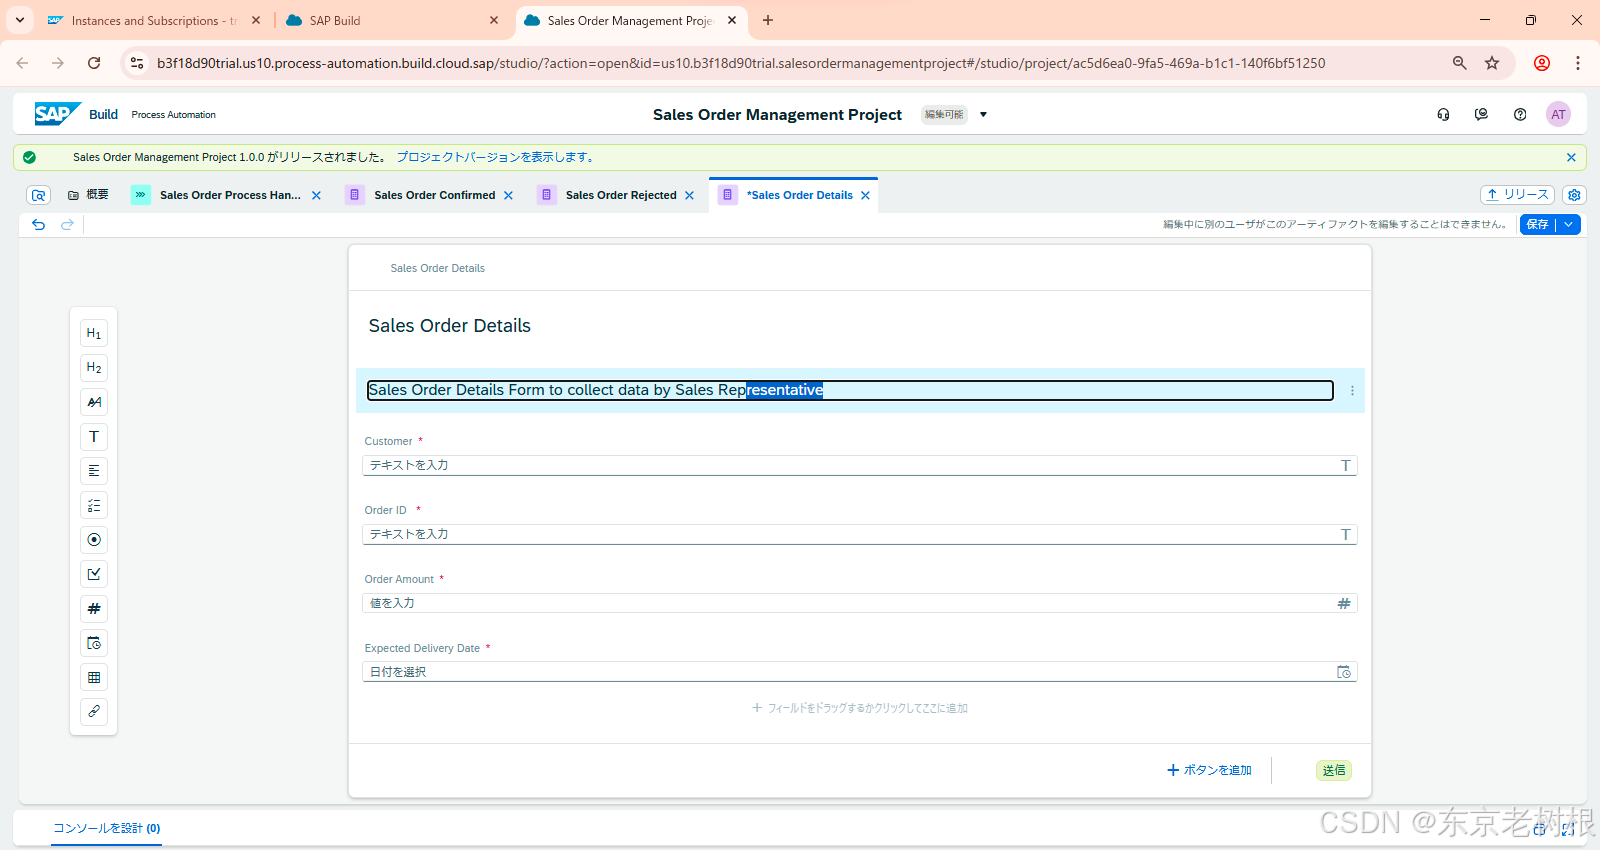This screenshot has height=850, width=1600.
Task: Add a Headline 2 element
Action: [x=94, y=368]
